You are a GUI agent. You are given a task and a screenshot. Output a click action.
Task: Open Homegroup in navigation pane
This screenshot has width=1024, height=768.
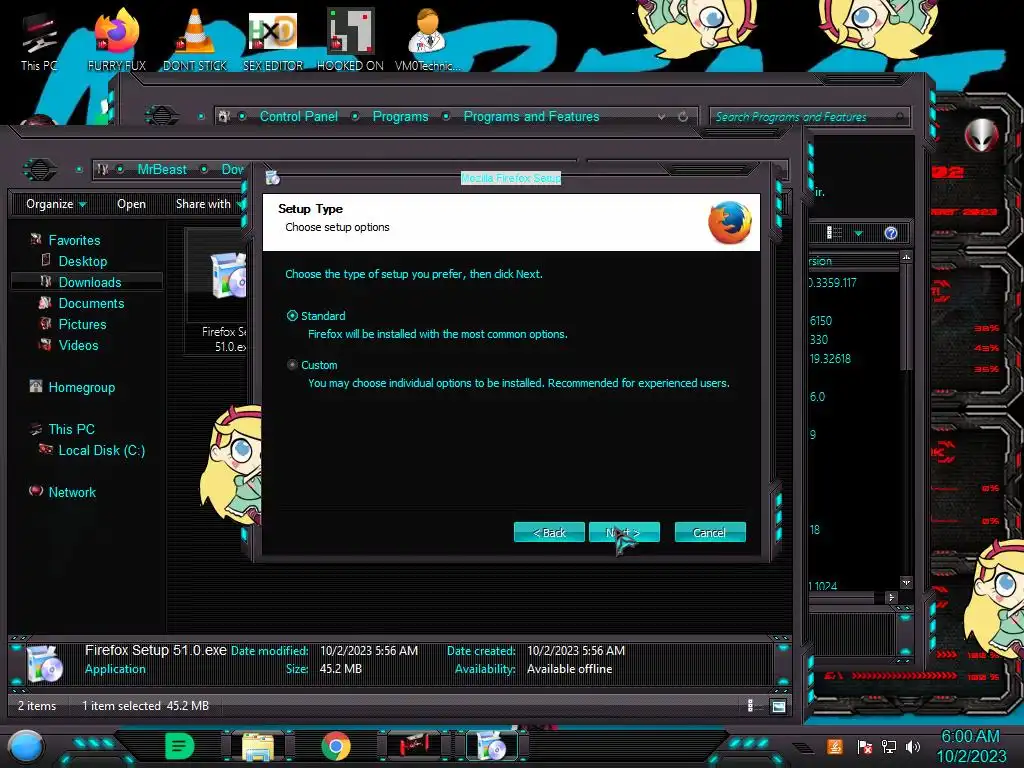(81, 387)
